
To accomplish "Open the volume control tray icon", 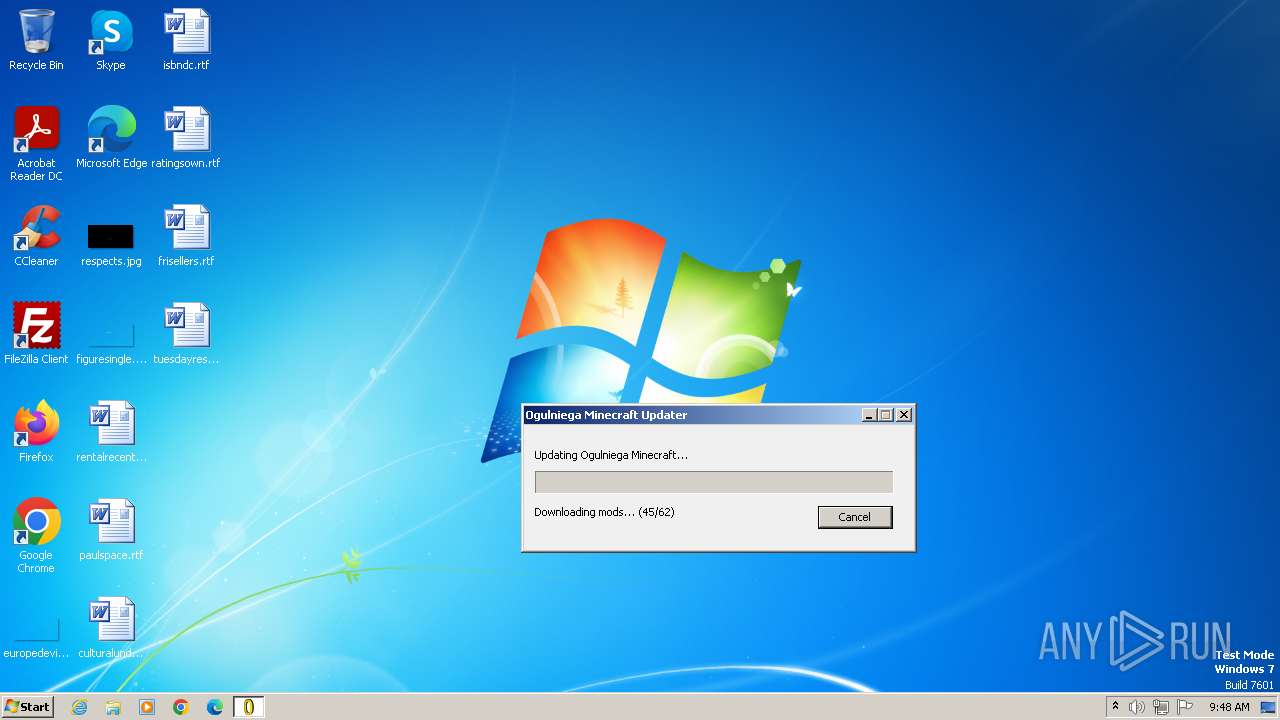I will tap(1136, 707).
